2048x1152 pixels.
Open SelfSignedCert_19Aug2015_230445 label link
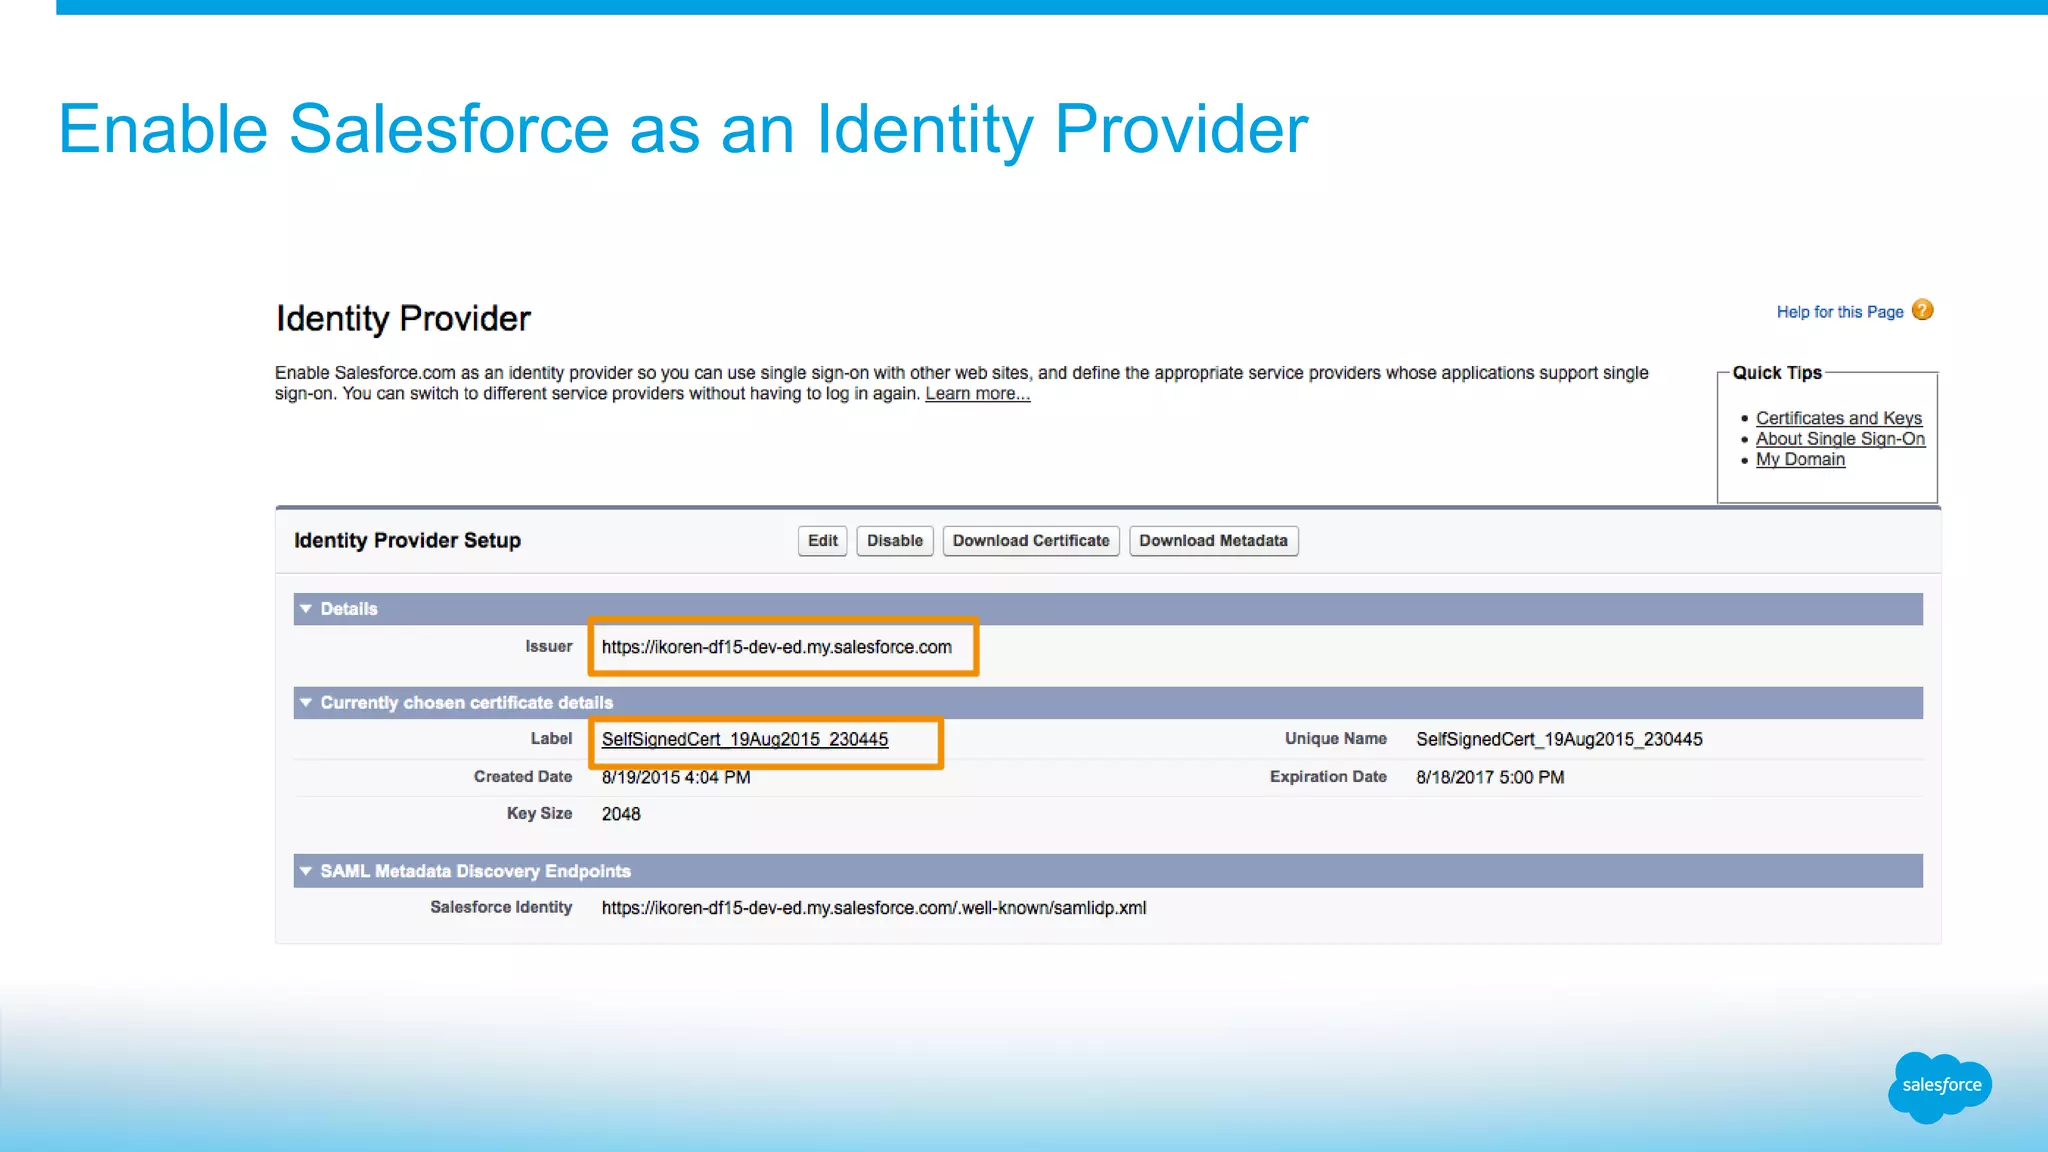pyautogui.click(x=745, y=739)
